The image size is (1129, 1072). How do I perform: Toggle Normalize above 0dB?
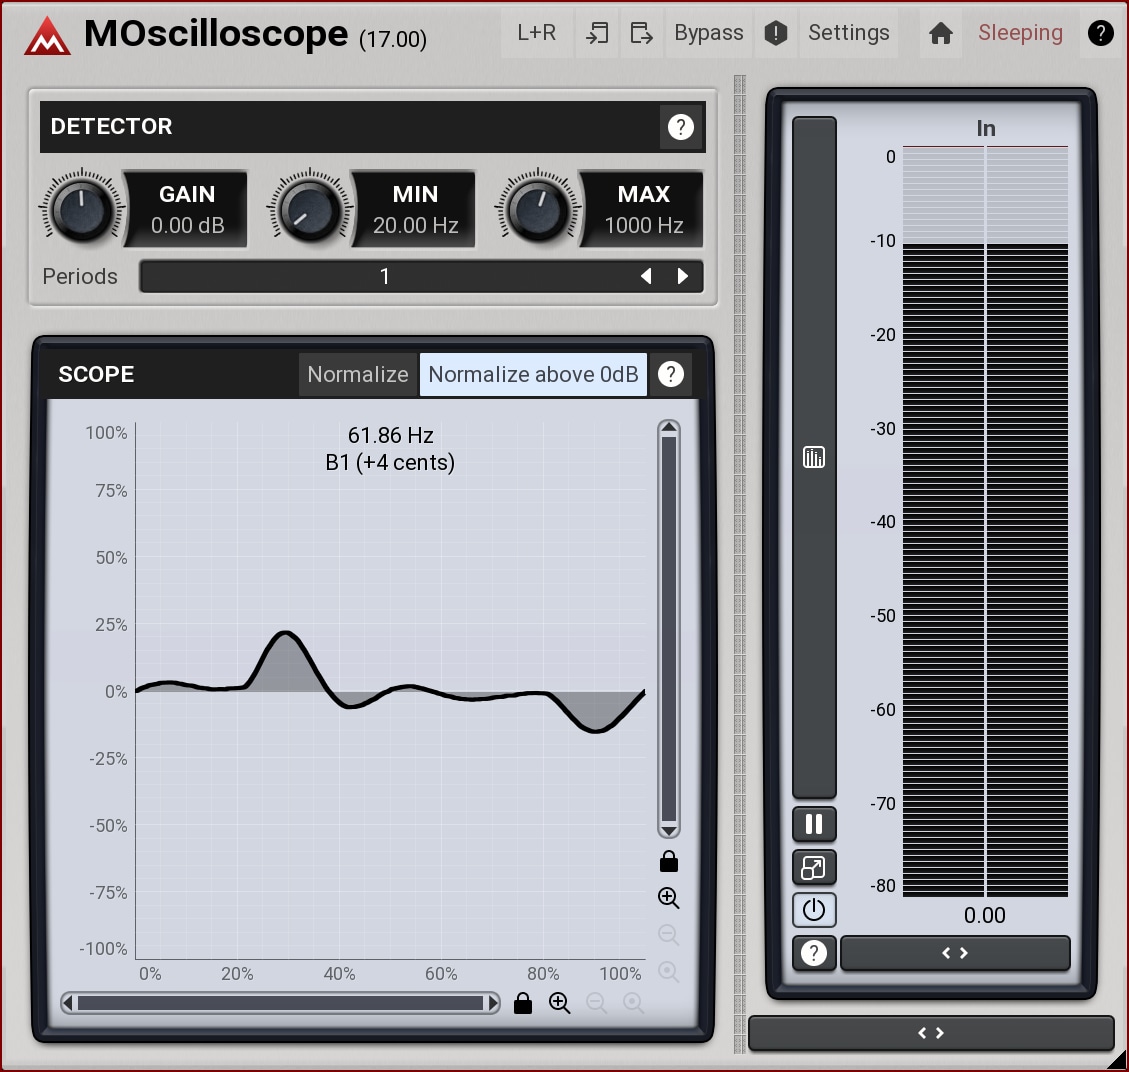533,374
